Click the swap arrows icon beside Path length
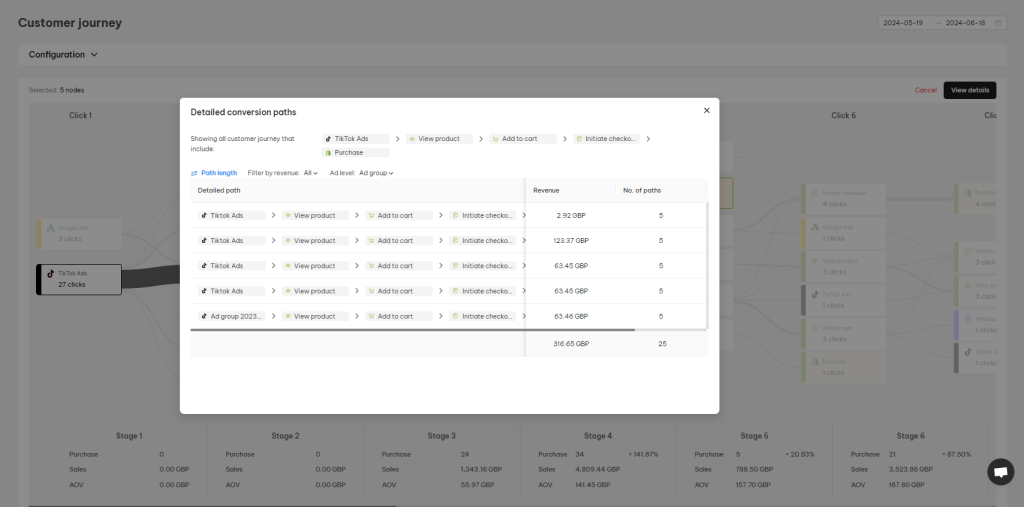Screen dimensions: 1024x507 point(194,173)
